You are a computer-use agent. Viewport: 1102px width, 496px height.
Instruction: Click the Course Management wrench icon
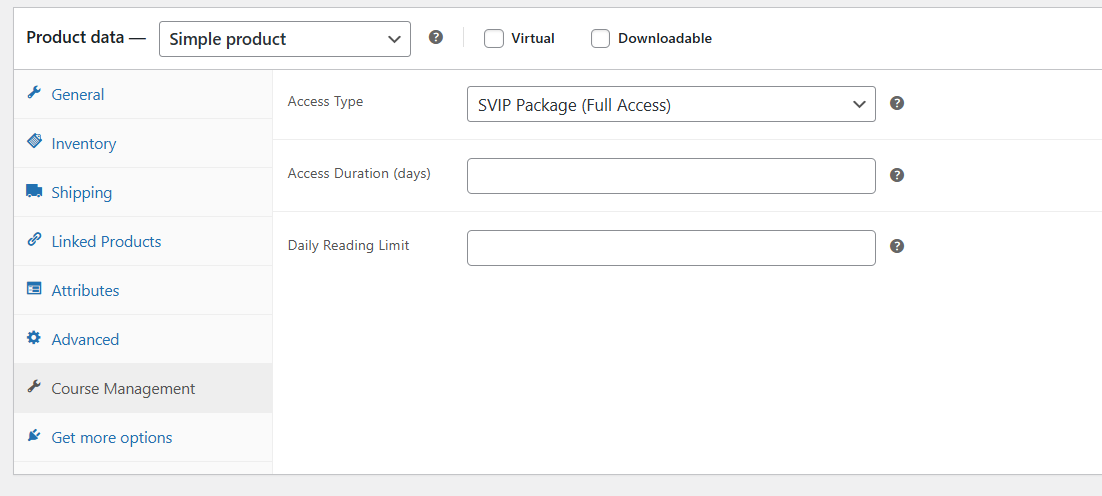coord(34,387)
